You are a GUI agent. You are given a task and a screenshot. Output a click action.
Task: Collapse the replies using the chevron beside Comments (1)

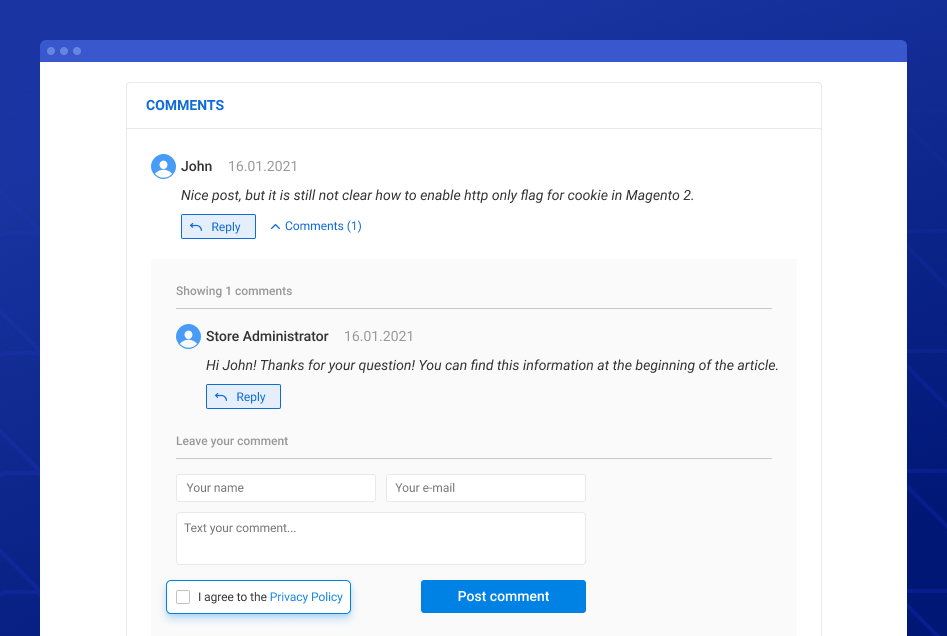point(274,225)
